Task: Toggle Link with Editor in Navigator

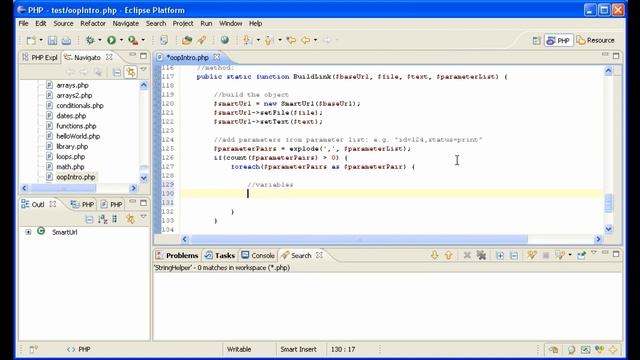Action: [x=131, y=73]
